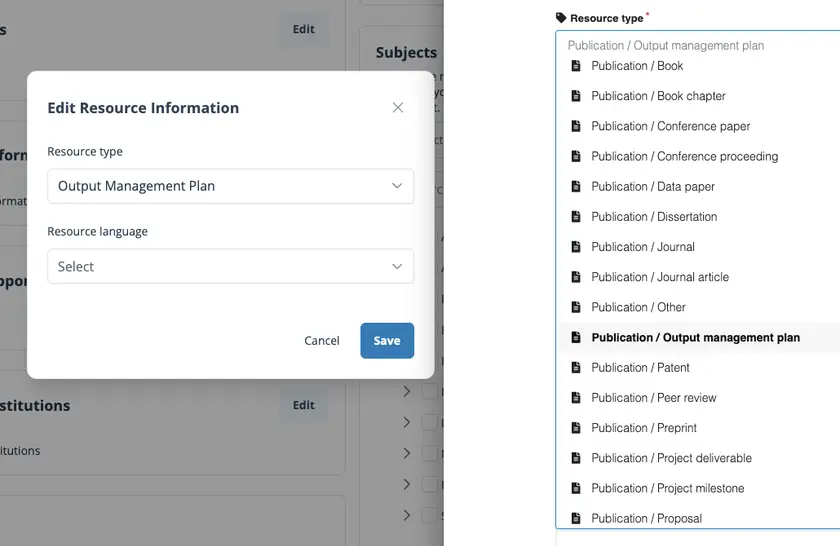
Task: Click the file icon next to Data paper
Action: (576, 187)
